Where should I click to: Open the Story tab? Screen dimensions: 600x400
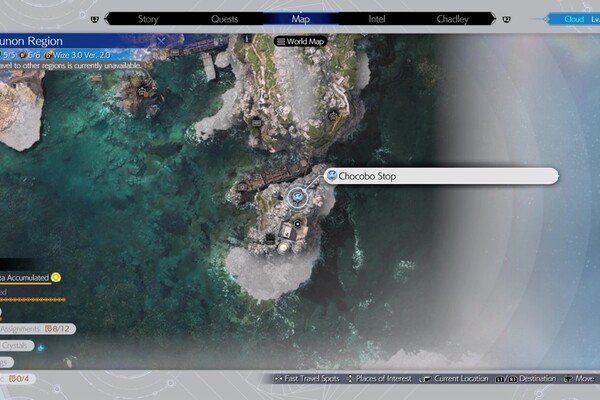pyautogui.click(x=148, y=19)
